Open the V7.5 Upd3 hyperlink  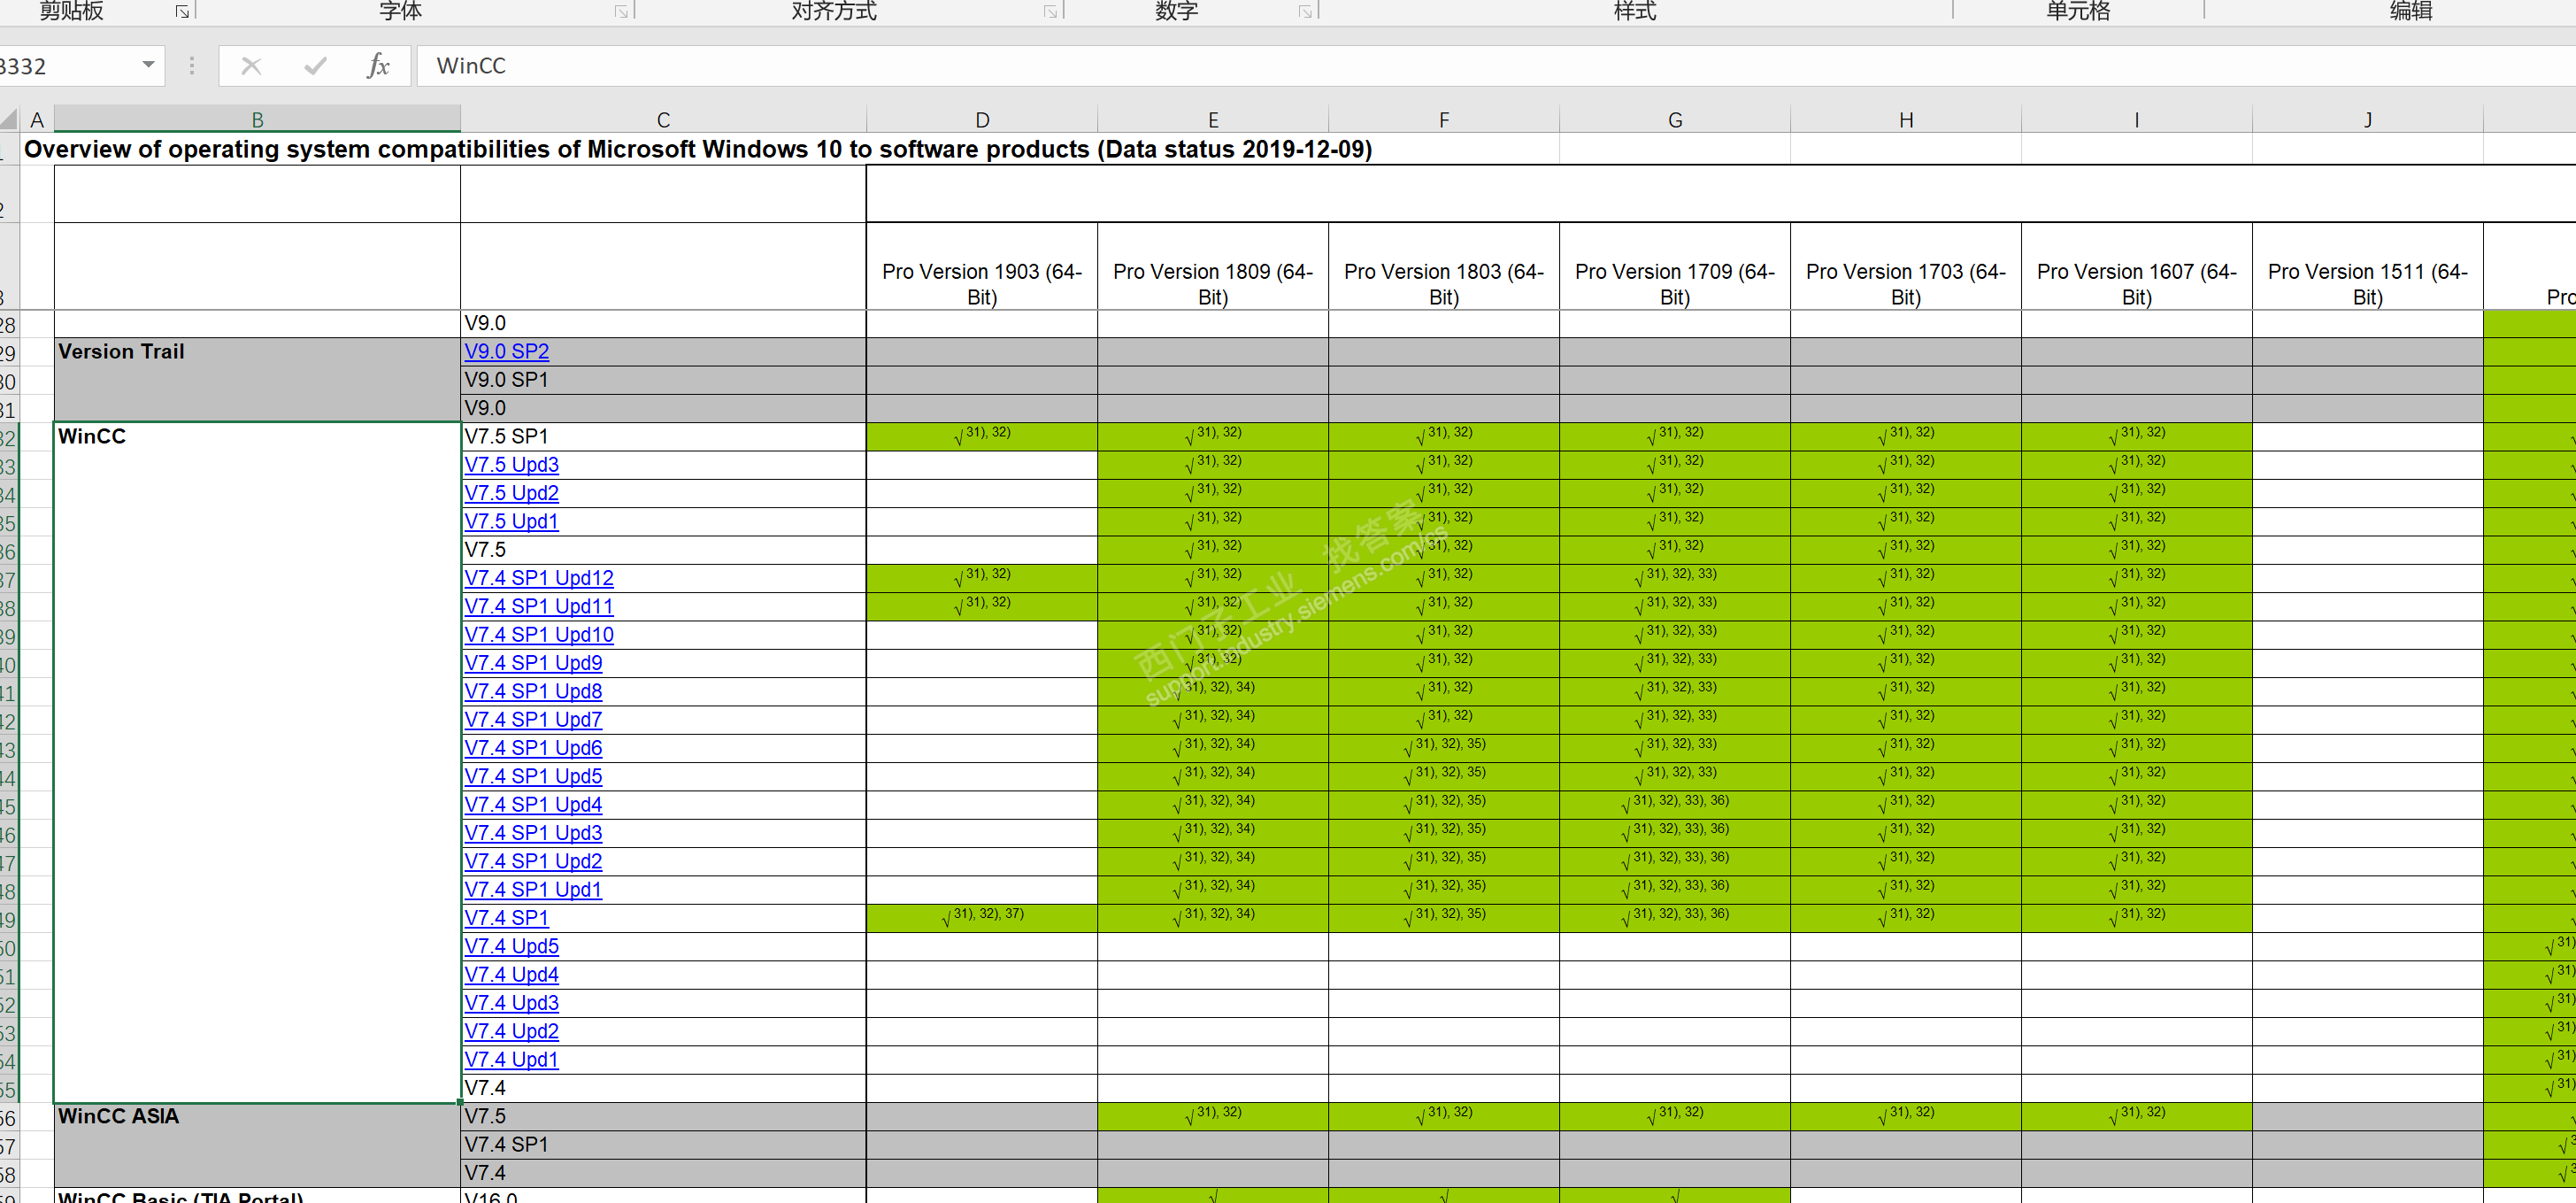coord(512,465)
